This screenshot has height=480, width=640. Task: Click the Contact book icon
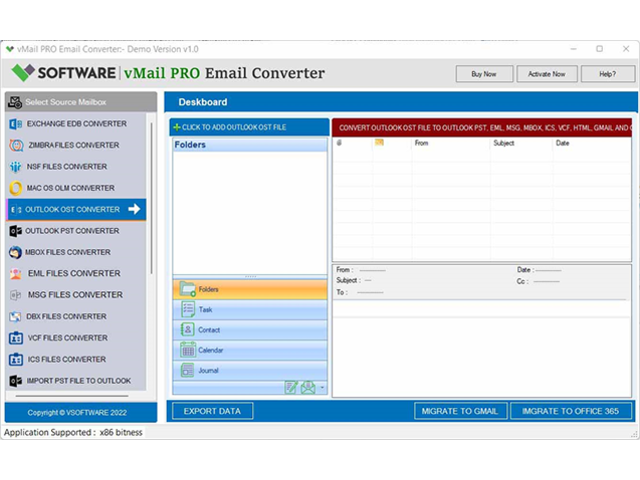188,329
